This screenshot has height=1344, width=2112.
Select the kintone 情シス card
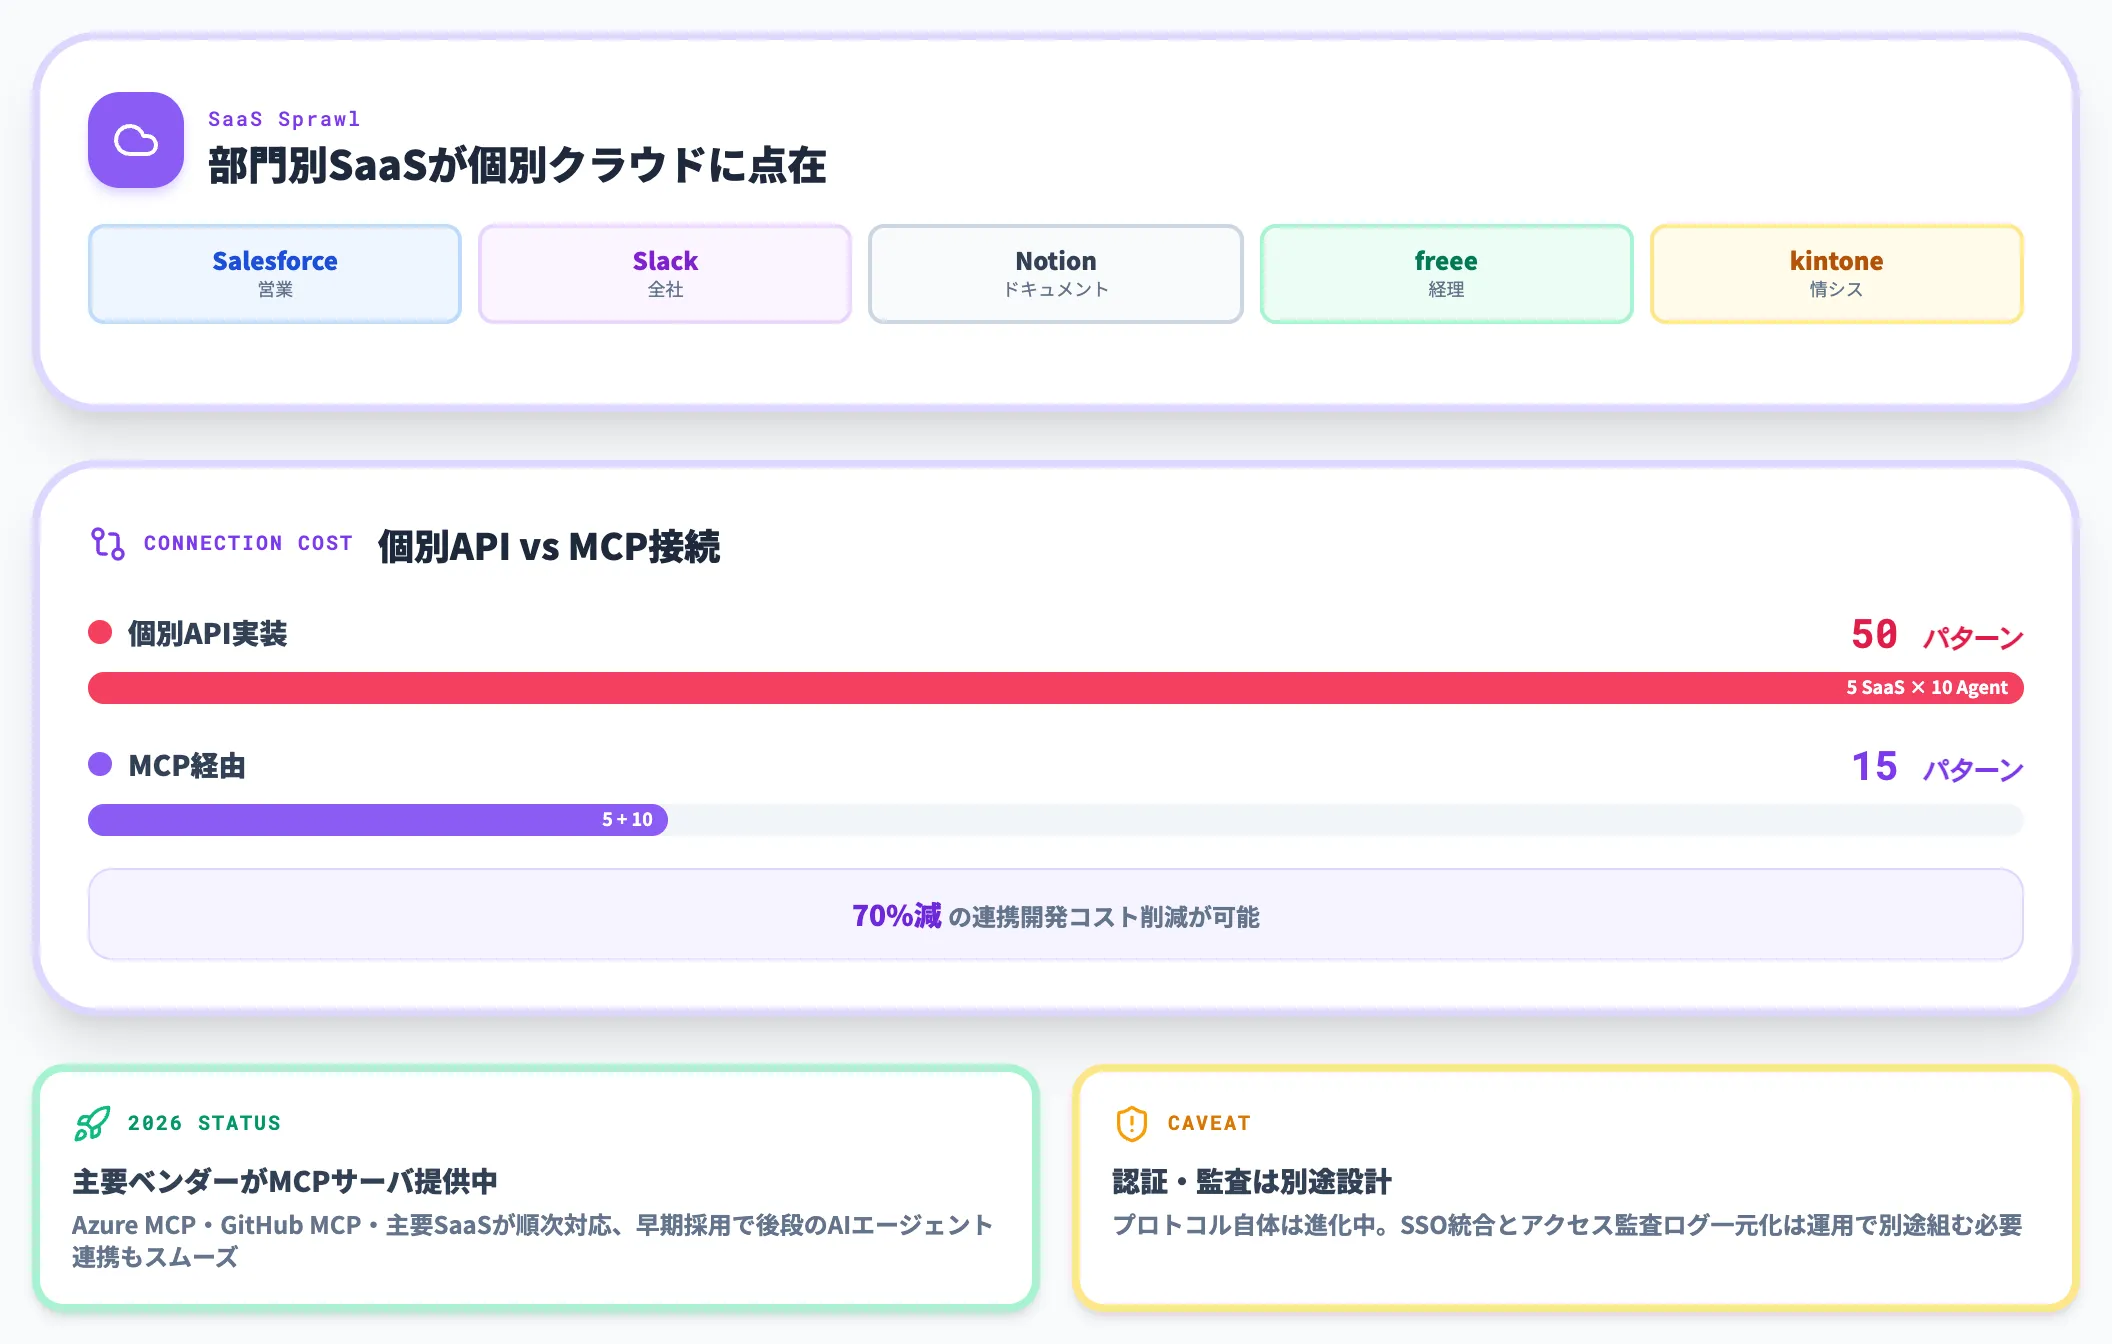tap(1837, 274)
